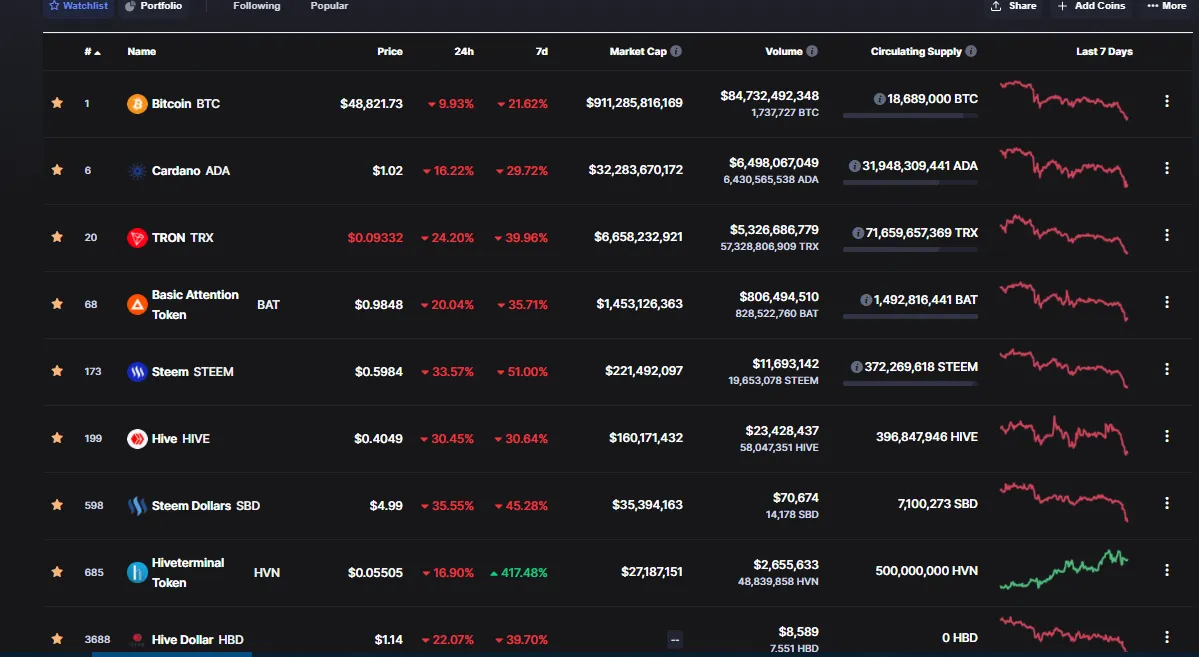The height and width of the screenshot is (657, 1199).
Task: Toggle the Steem watchlist star
Action: tap(57, 371)
